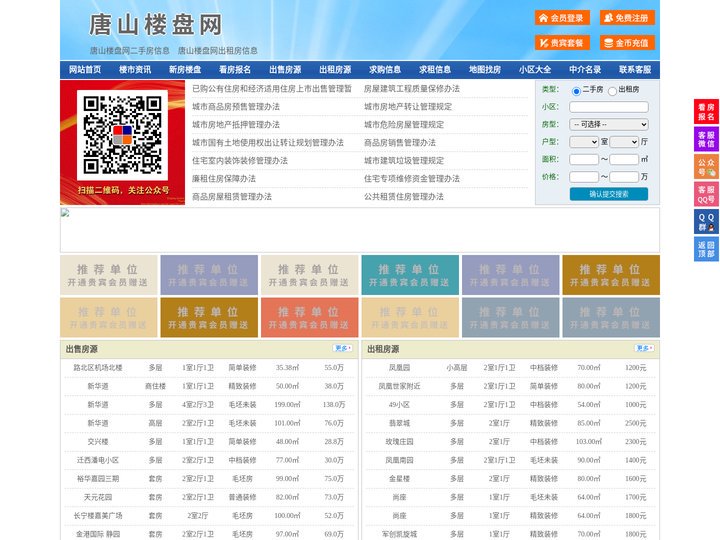This screenshot has width=720, height=540.
Task: Click the minimum 价格 input field
Action: (584, 177)
